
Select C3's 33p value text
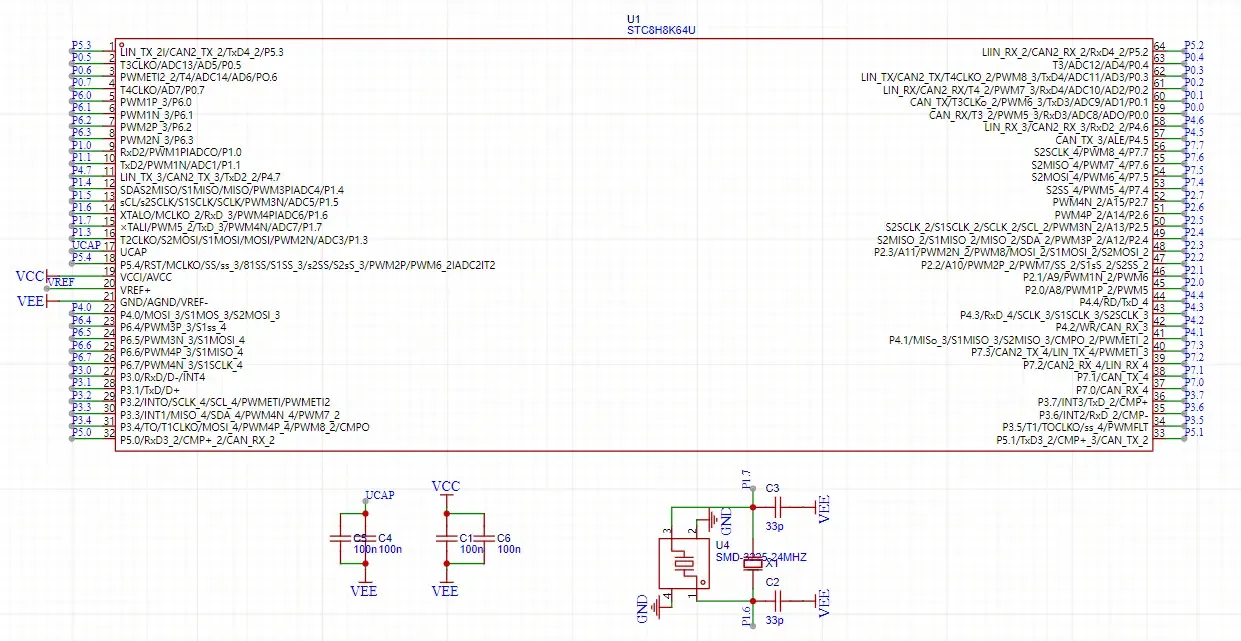click(x=774, y=525)
